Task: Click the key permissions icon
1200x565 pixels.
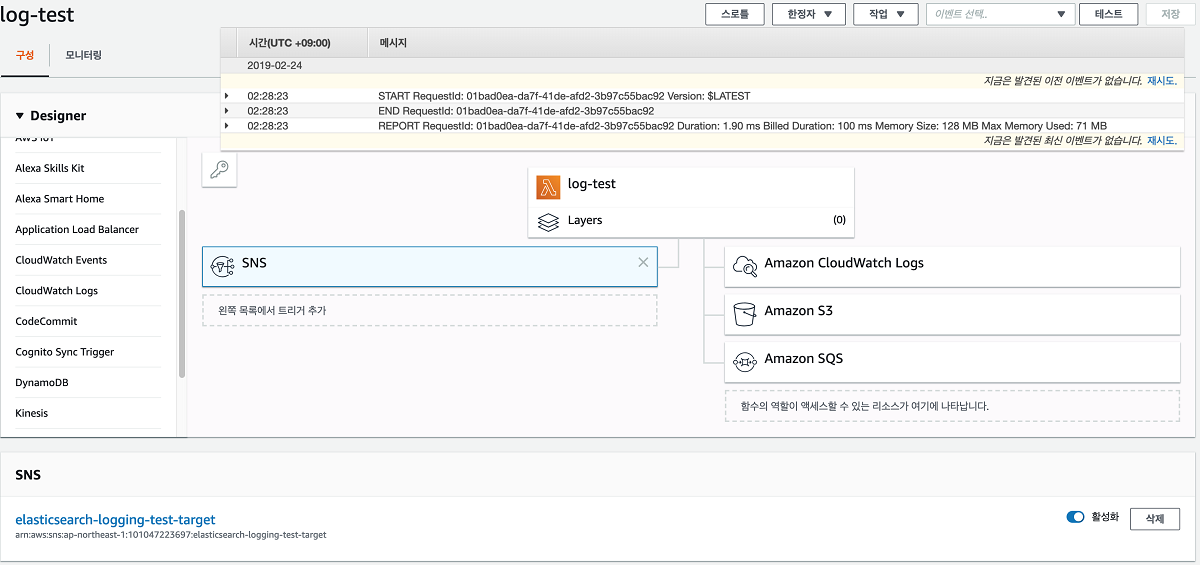Action: (x=219, y=170)
